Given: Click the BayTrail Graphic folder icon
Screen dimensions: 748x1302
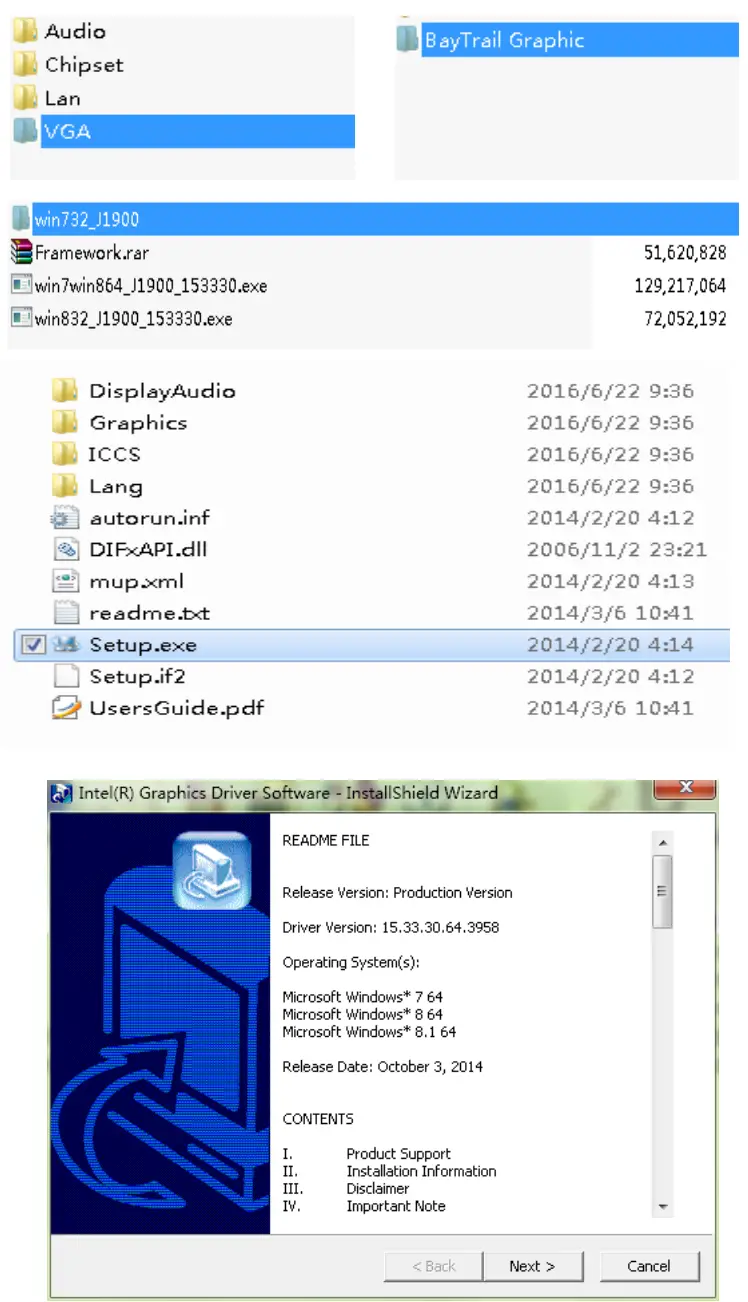Looking at the screenshot, I should tap(408, 40).
